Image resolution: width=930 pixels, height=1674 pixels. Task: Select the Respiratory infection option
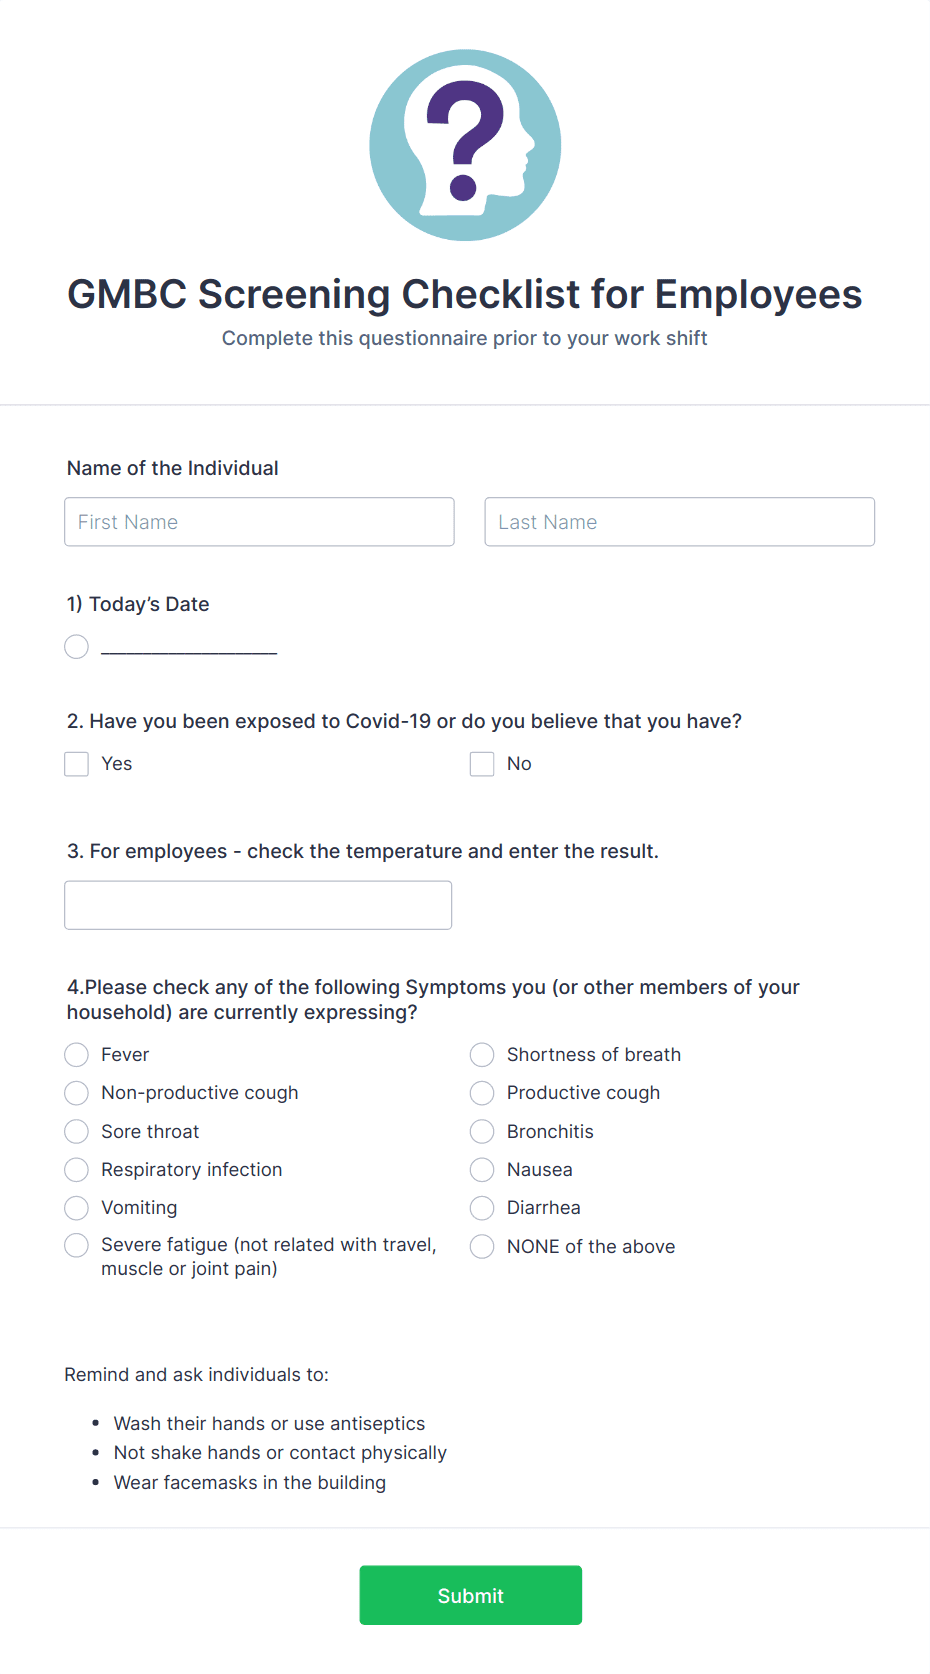pos(76,1169)
